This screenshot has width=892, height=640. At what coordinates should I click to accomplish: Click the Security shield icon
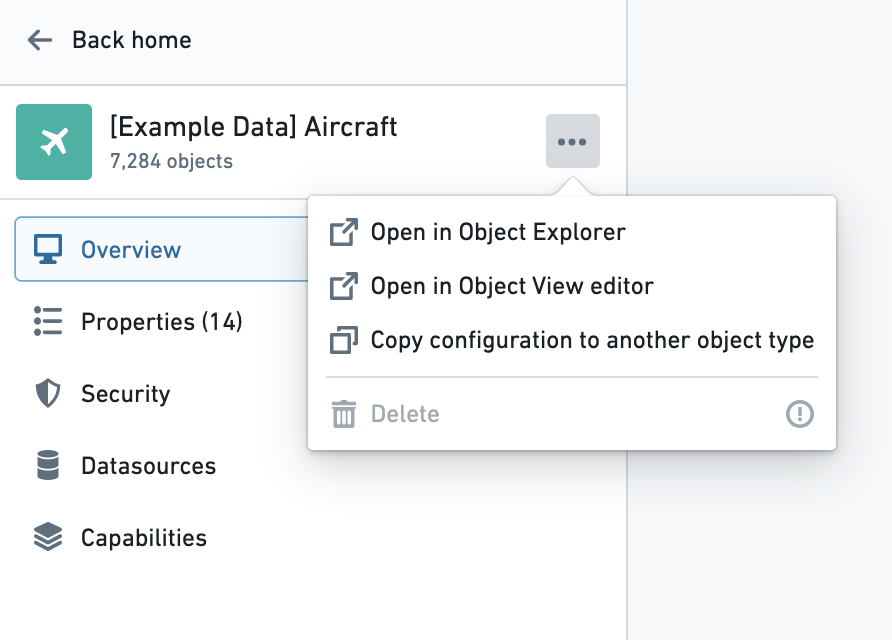click(48, 393)
